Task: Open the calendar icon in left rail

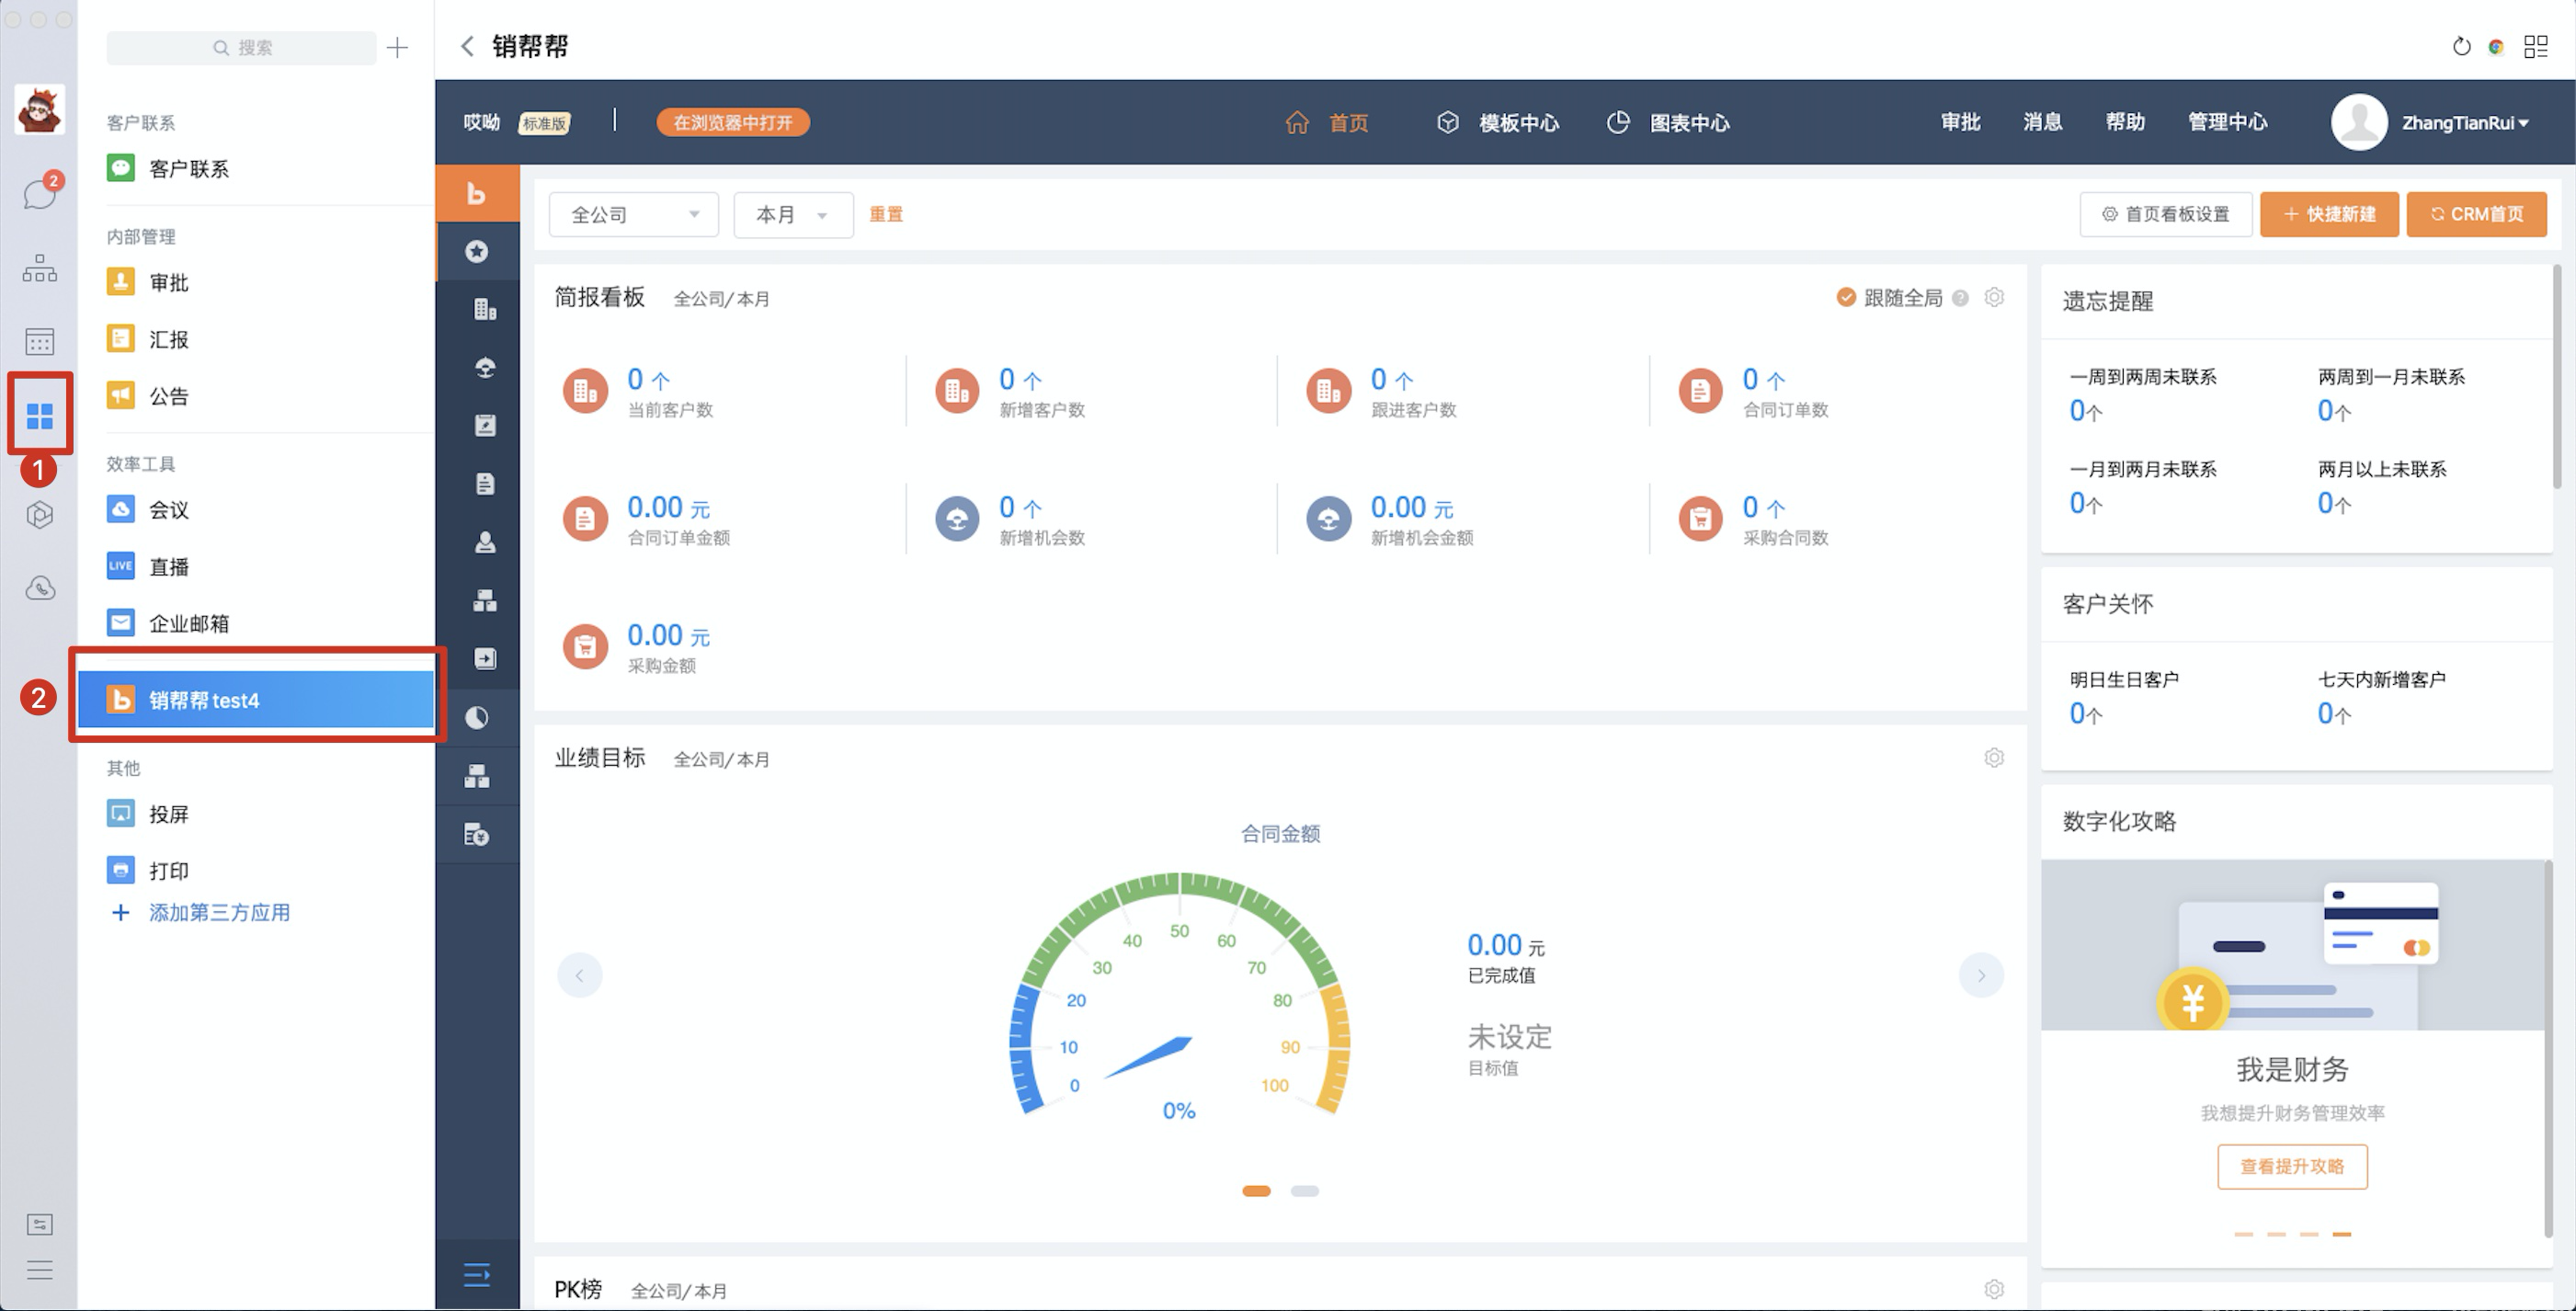Action: click(x=40, y=342)
